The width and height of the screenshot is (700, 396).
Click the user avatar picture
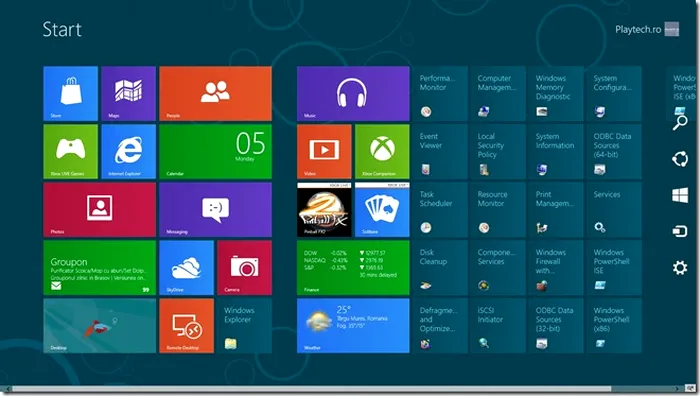(671, 29)
